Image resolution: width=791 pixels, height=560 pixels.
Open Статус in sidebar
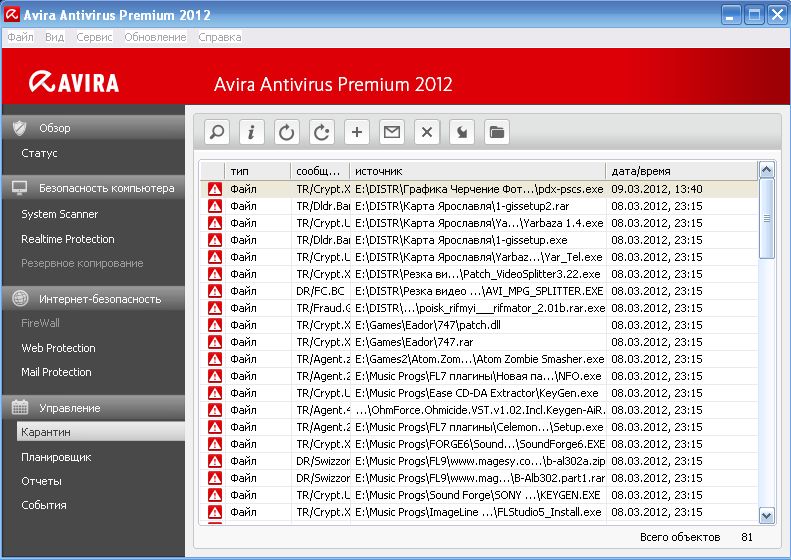[39, 153]
